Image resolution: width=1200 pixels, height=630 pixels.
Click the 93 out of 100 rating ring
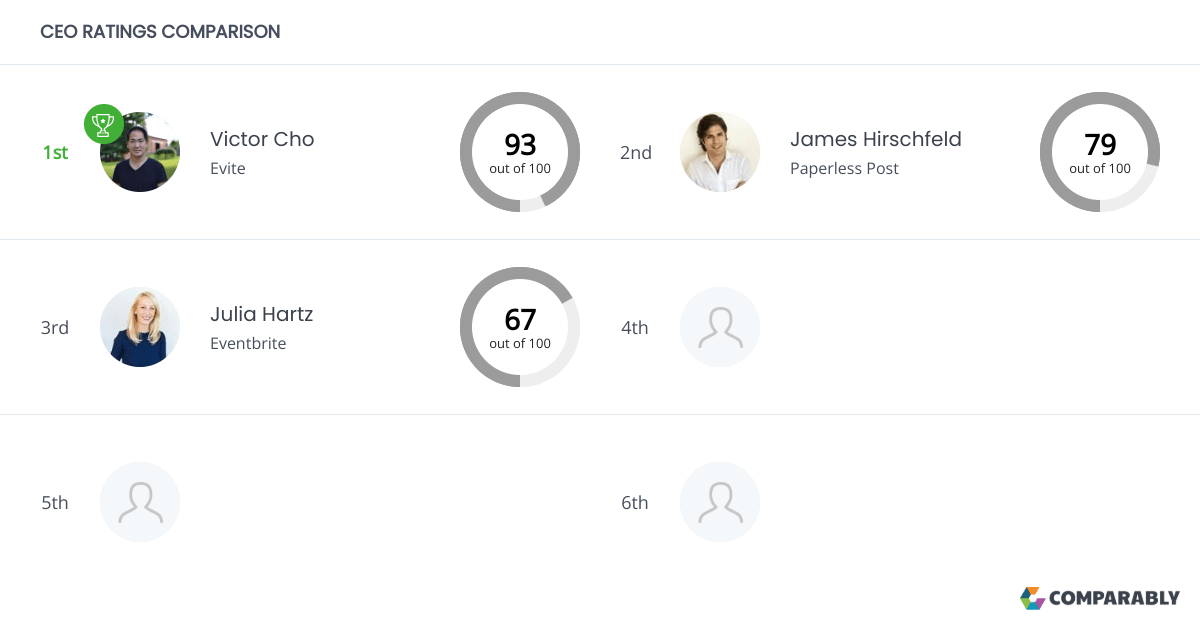click(520, 152)
